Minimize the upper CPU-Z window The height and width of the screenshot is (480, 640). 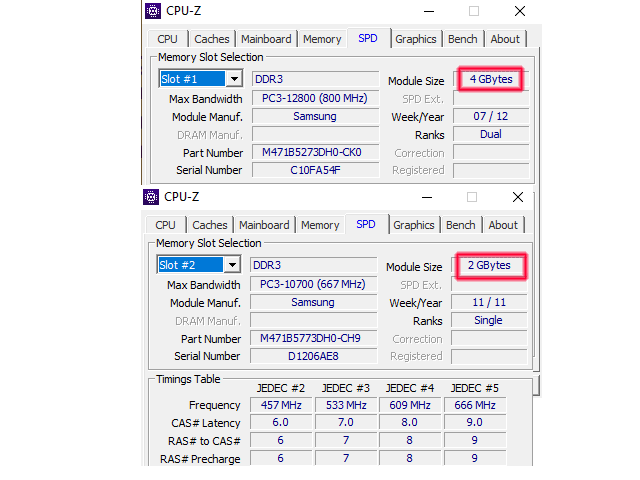(x=429, y=11)
